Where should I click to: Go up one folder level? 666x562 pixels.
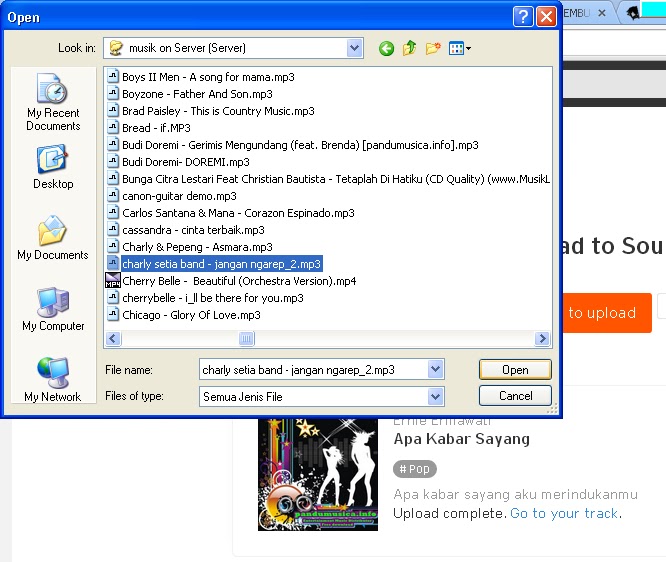coord(409,48)
